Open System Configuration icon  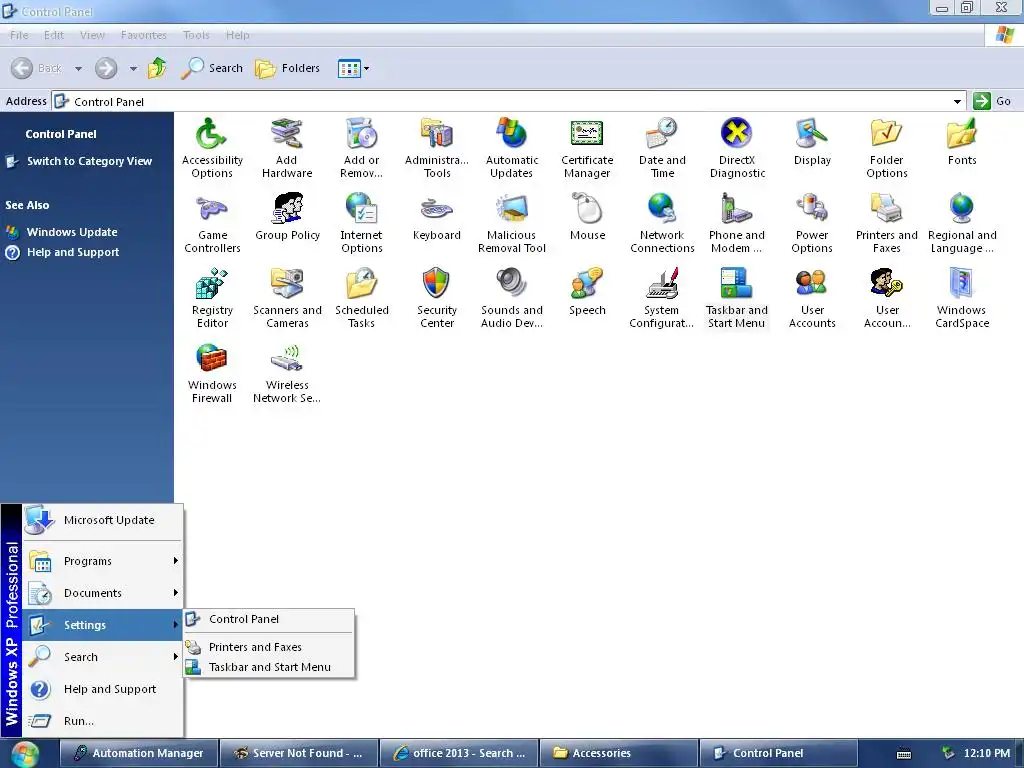662,298
